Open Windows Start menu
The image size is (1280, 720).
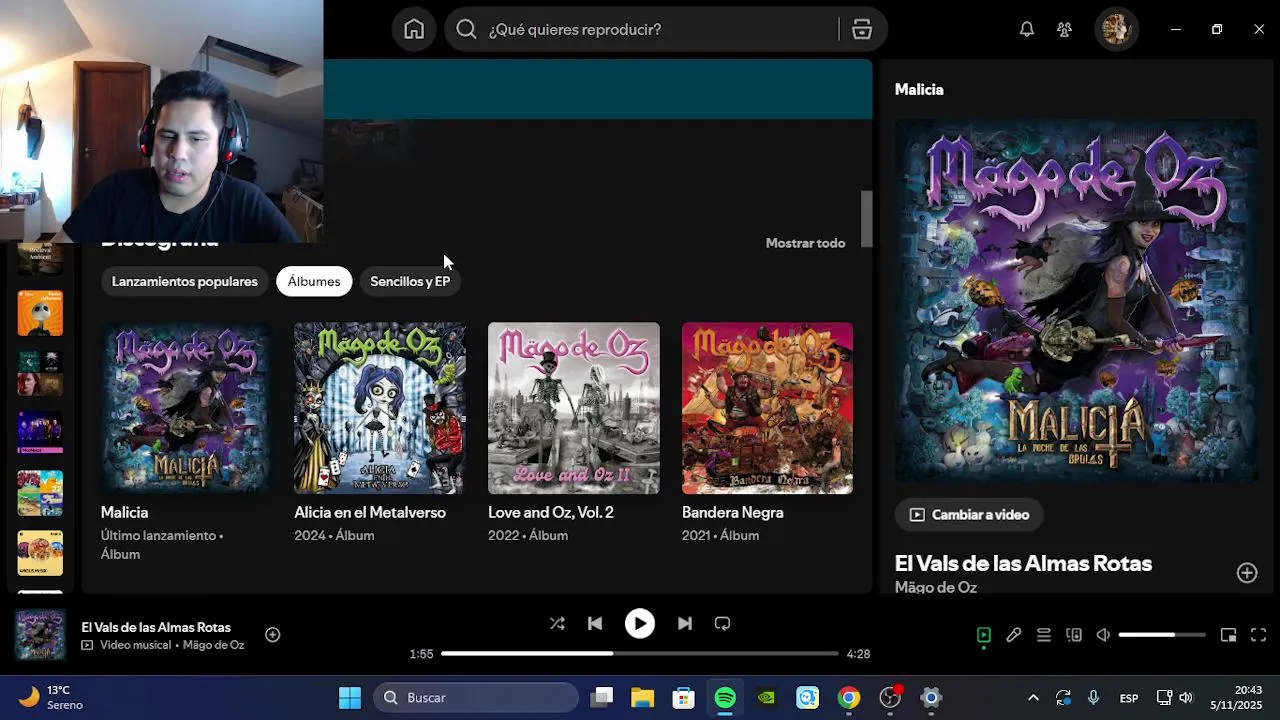350,697
